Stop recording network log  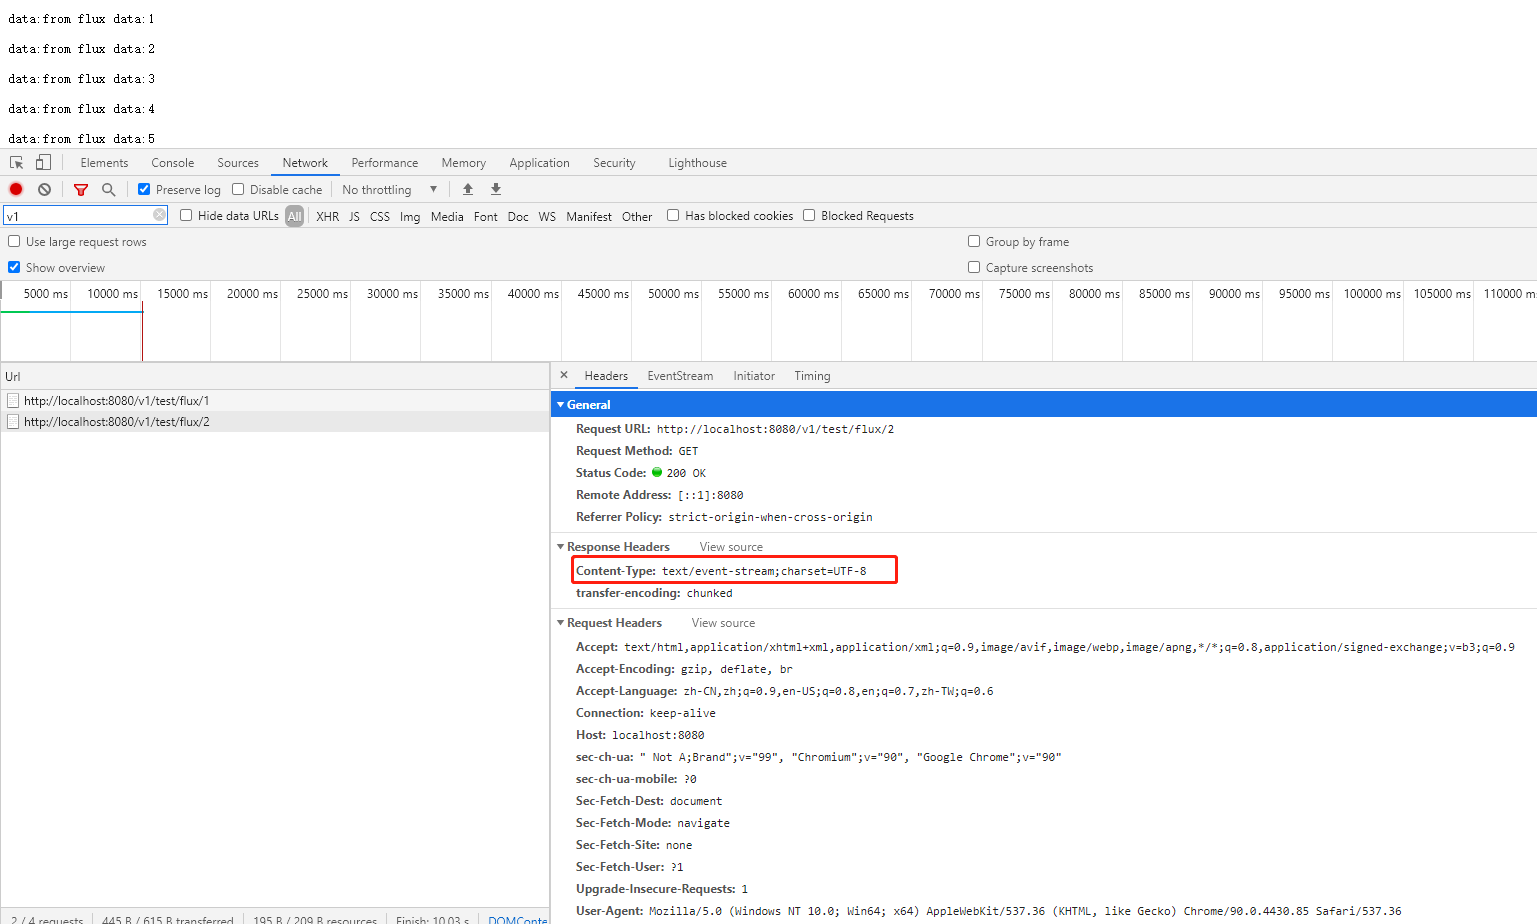coord(16,189)
